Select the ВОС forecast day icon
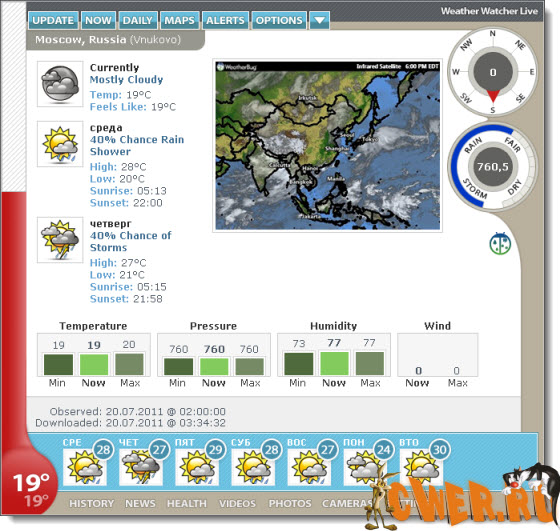This screenshot has width=560, height=531. [x=309, y=467]
